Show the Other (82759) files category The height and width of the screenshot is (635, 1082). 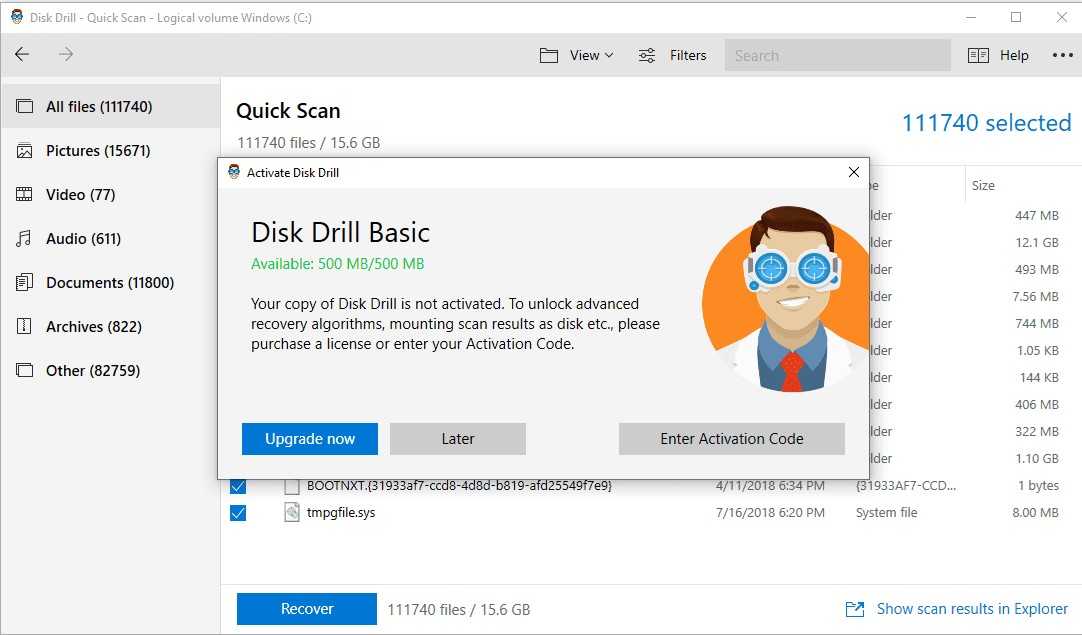[x=92, y=371]
